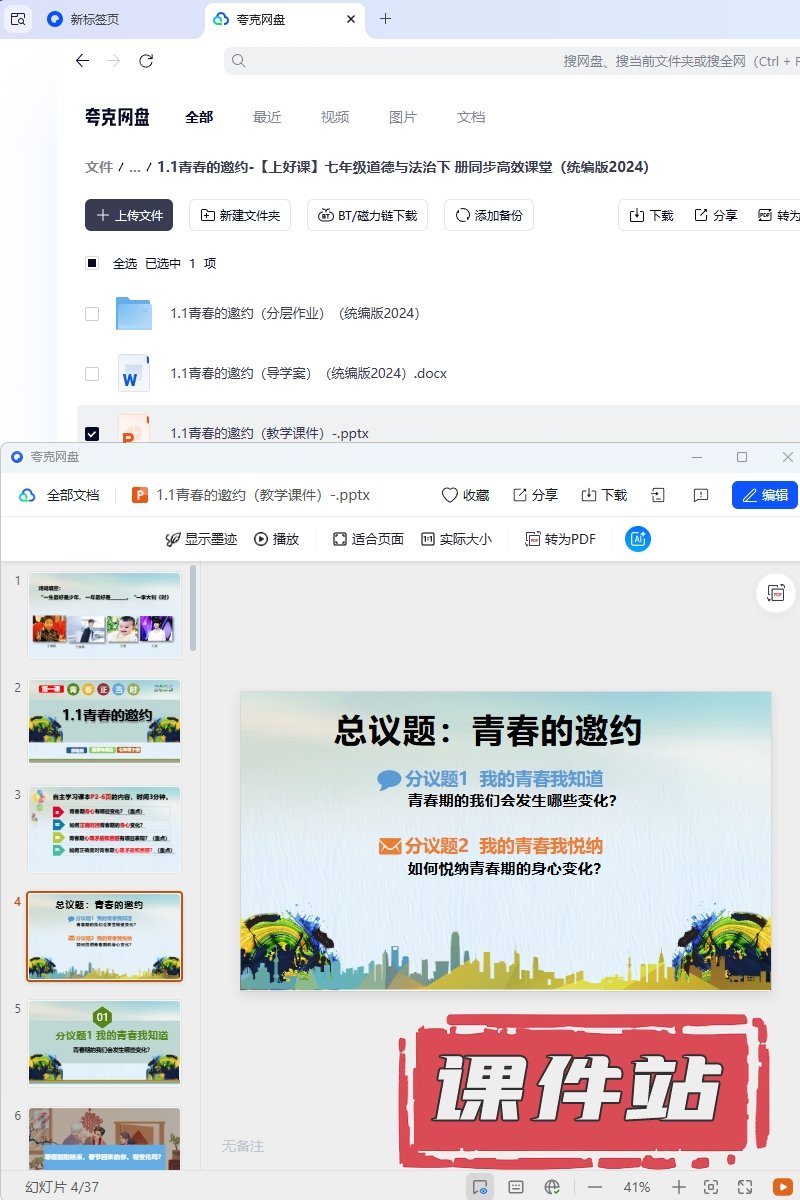Expand the breadcrumb ellipsis path
800x1200 pixels.
coord(134,167)
